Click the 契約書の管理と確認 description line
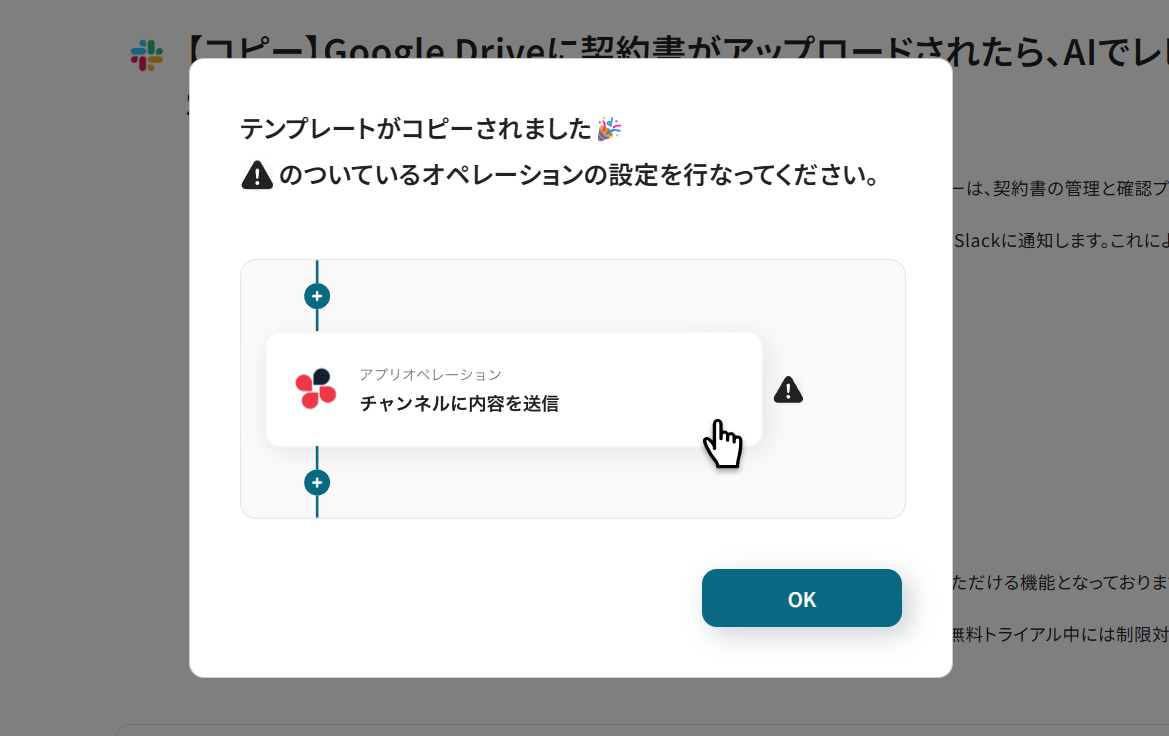Image resolution: width=1169 pixels, height=736 pixels. (1061, 189)
